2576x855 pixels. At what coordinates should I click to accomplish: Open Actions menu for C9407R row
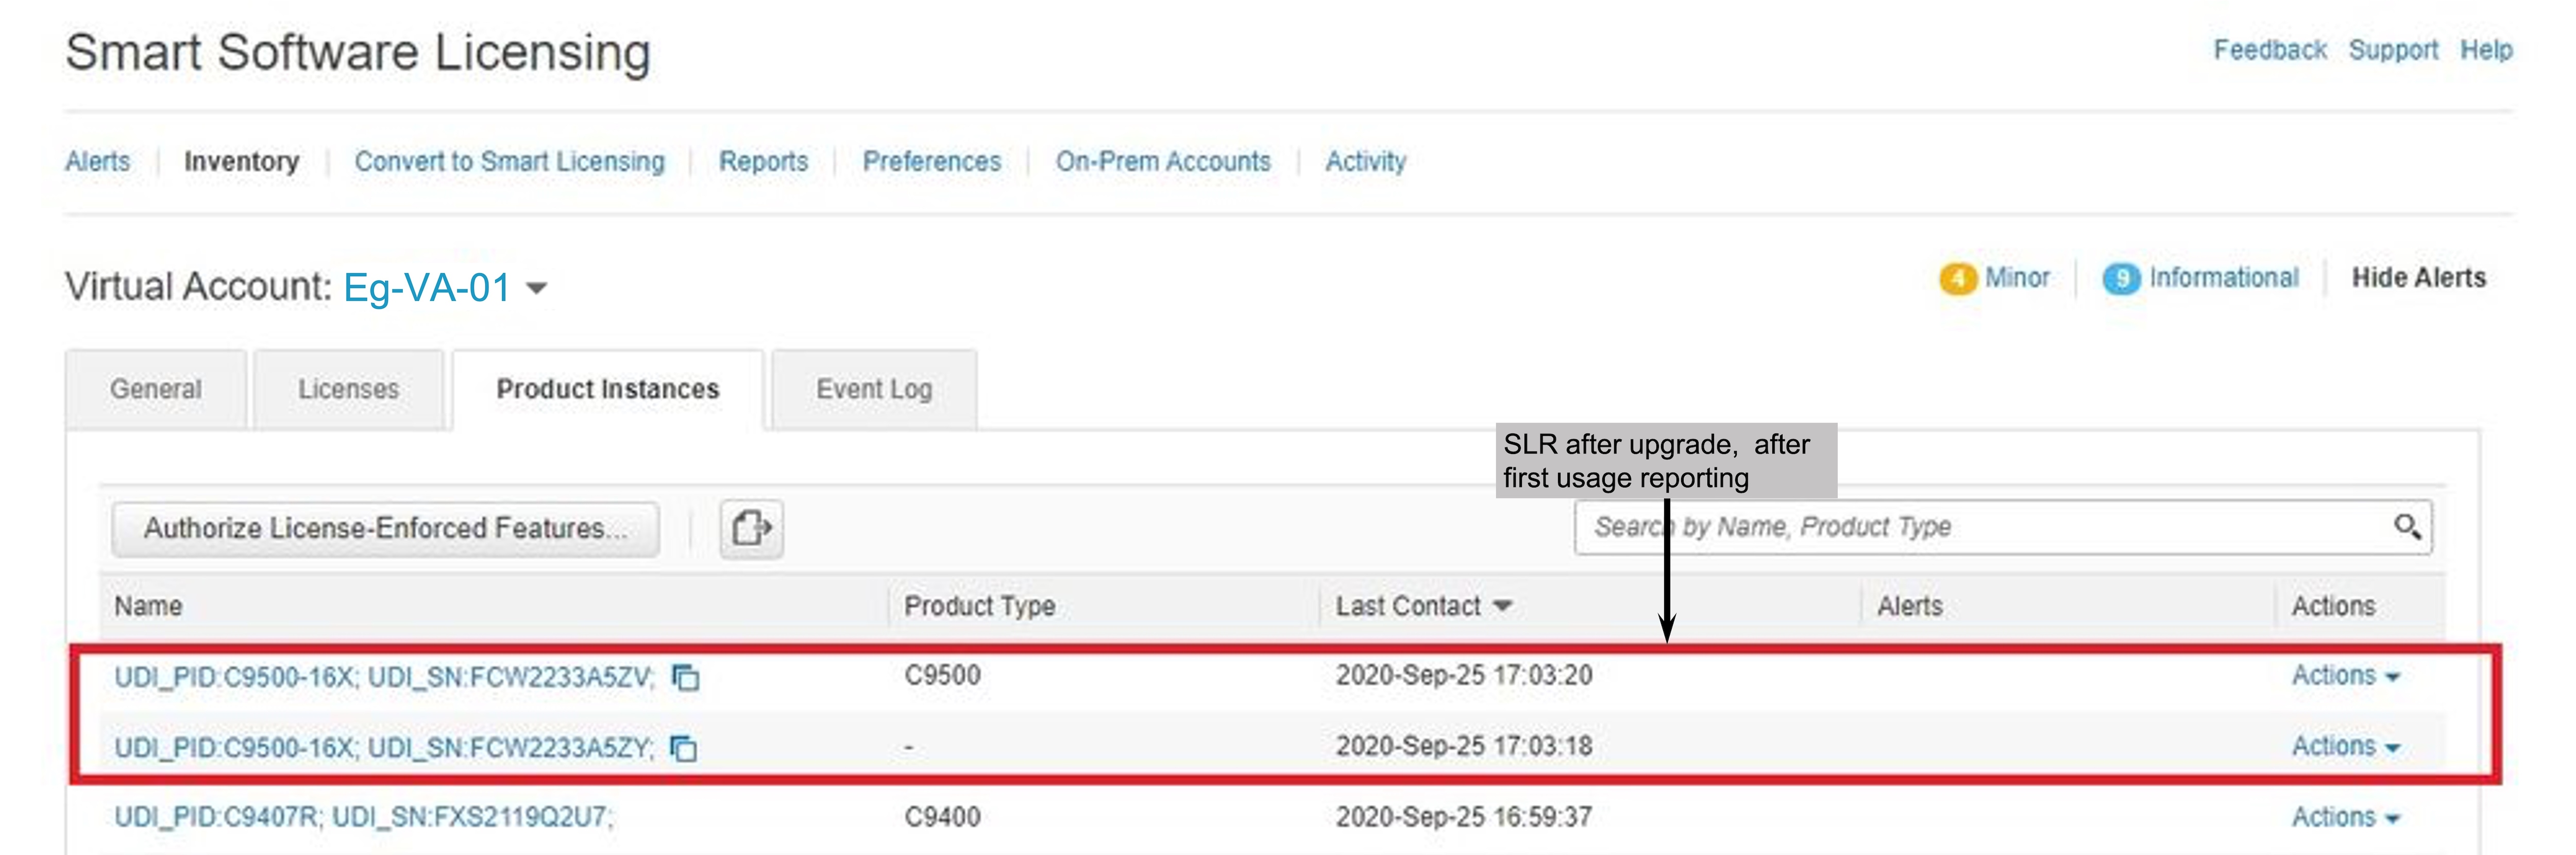pos(2345,817)
